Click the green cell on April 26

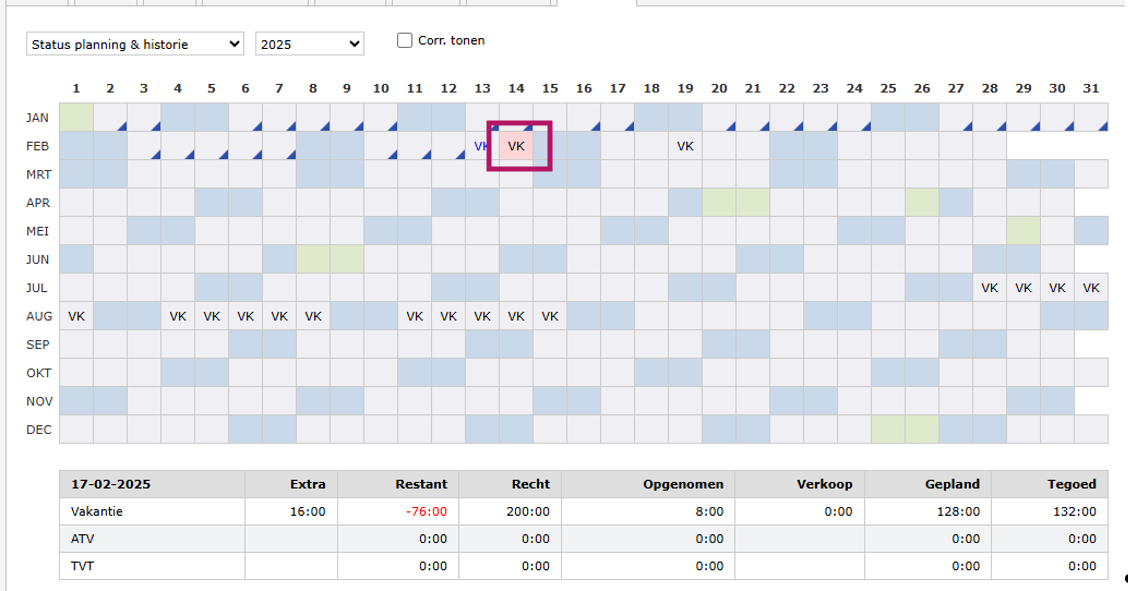click(922, 203)
